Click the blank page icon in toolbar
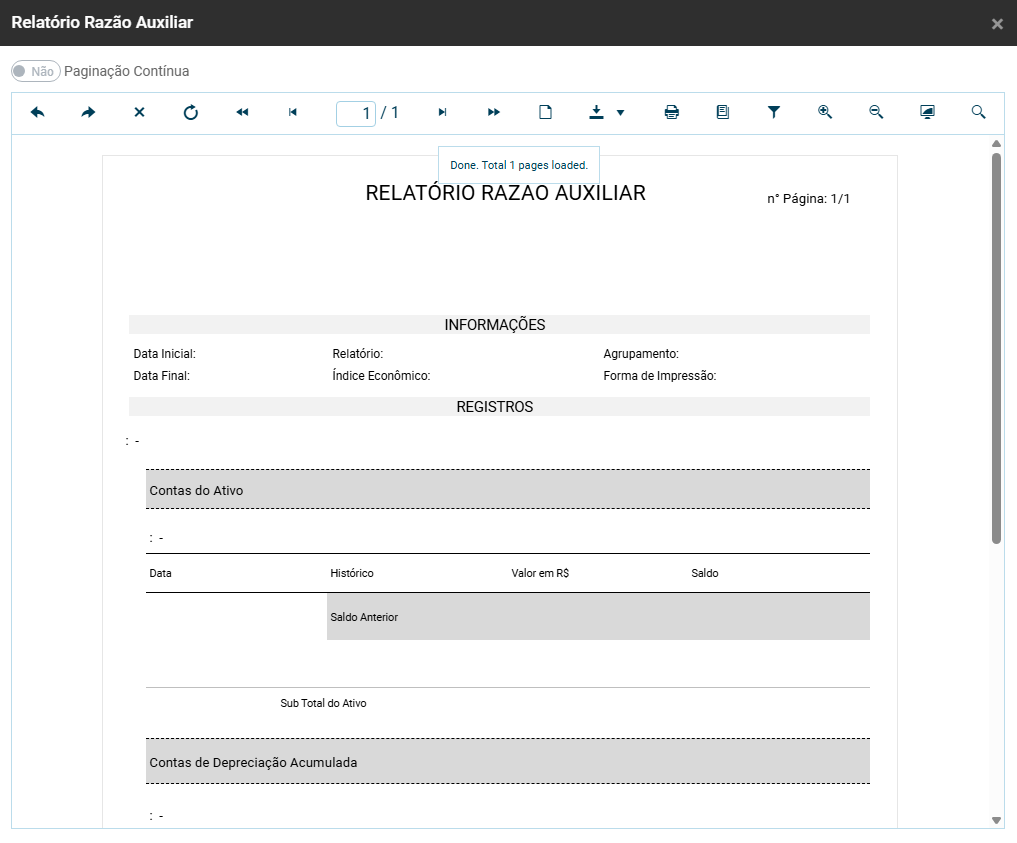The image size is (1017, 843). point(546,113)
